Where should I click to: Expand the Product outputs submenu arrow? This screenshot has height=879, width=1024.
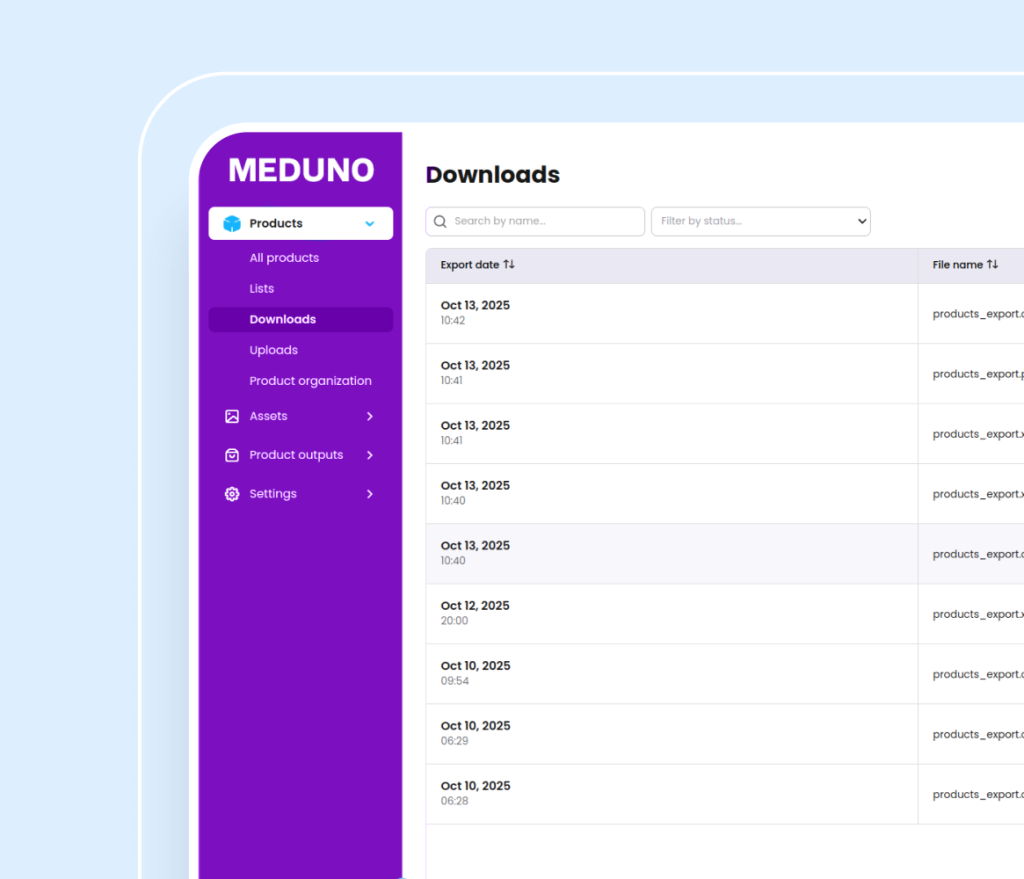[370, 455]
